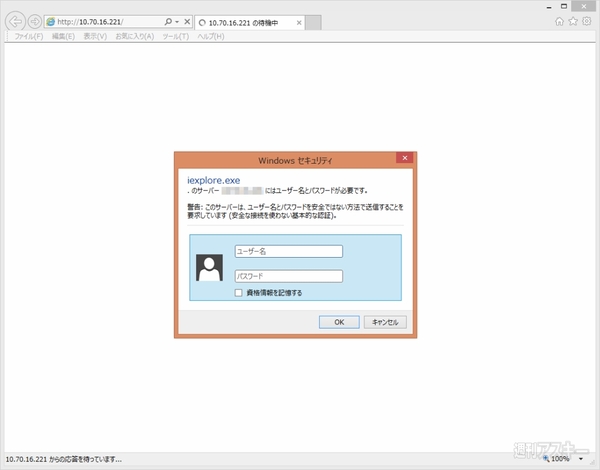Close the Windows セキュリティ dialog

(404, 158)
